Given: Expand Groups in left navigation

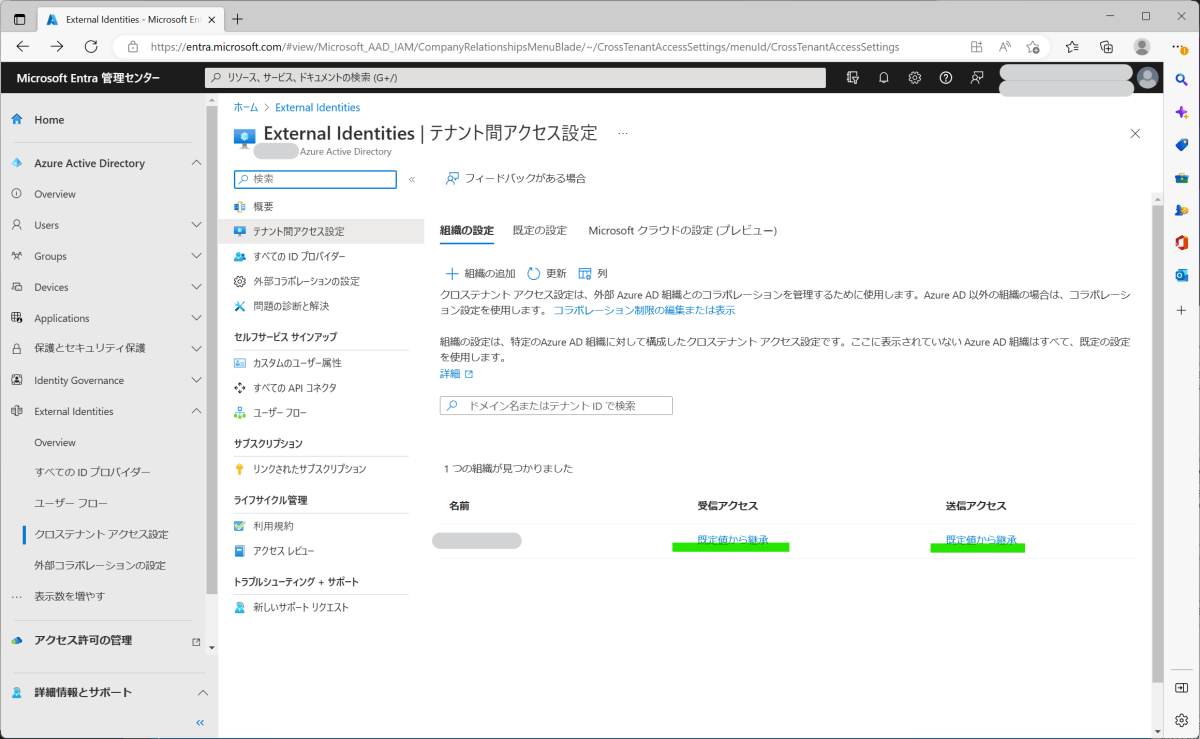Looking at the screenshot, I should coord(196,256).
